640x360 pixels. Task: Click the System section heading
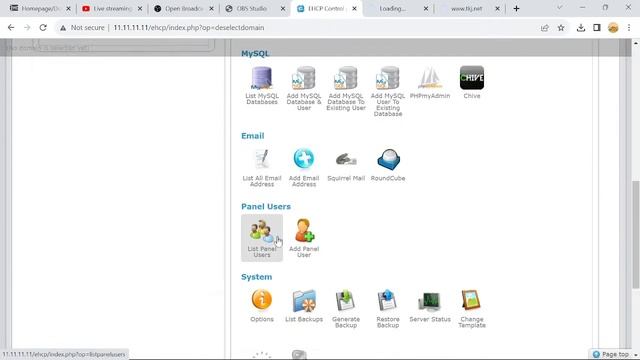click(x=256, y=277)
